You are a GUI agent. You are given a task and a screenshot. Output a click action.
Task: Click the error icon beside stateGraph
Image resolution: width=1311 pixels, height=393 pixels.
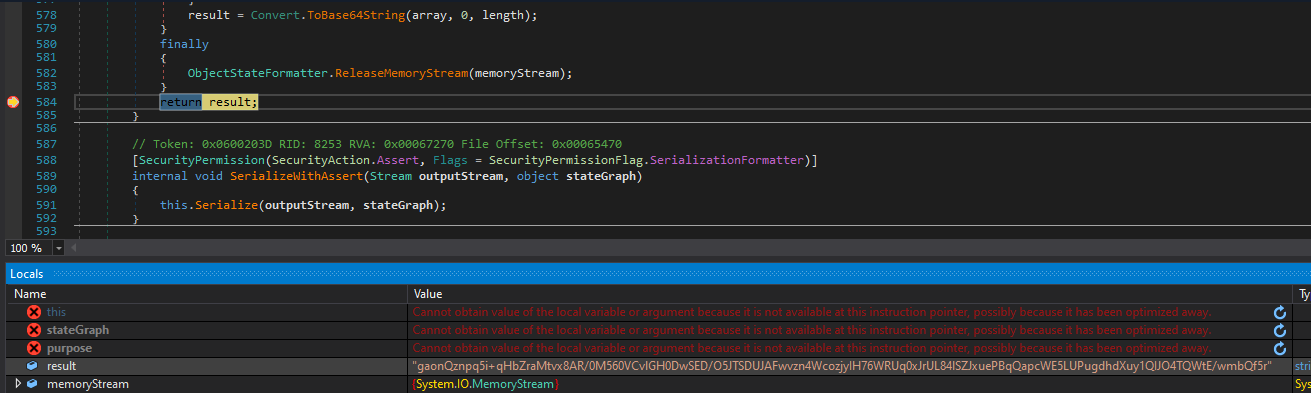tap(34, 330)
